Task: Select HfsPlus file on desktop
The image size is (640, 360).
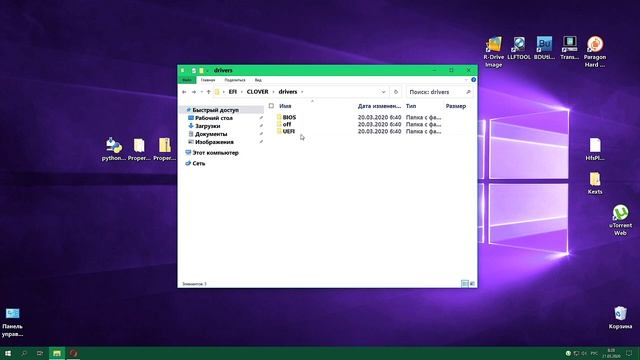Action: pyautogui.click(x=595, y=149)
